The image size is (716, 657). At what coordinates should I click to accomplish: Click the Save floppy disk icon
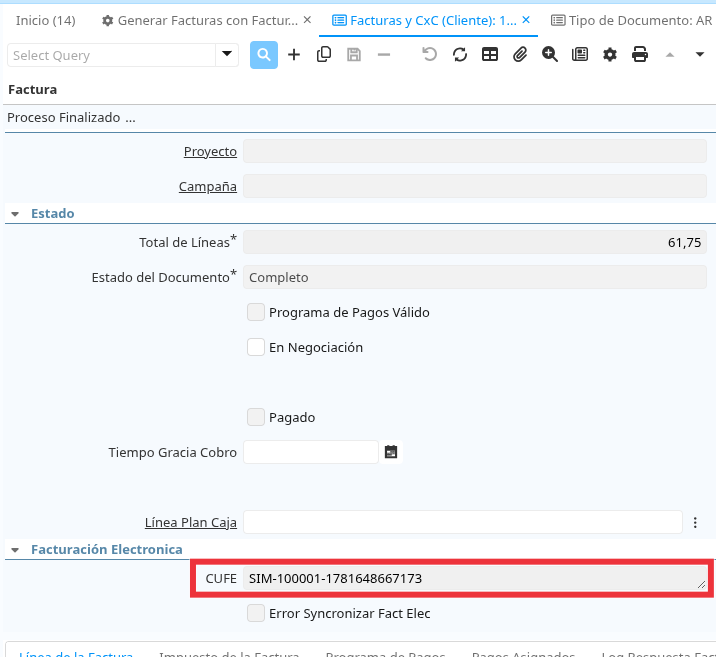354,55
